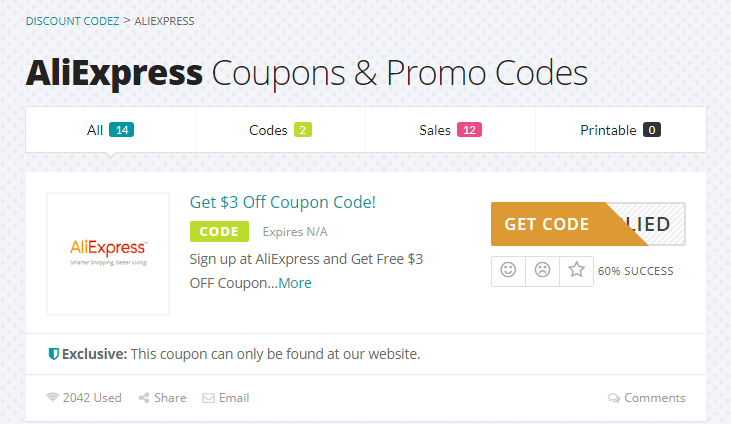Click the AliExpress logo thumbnail
The height and width of the screenshot is (424, 731).
[108, 254]
